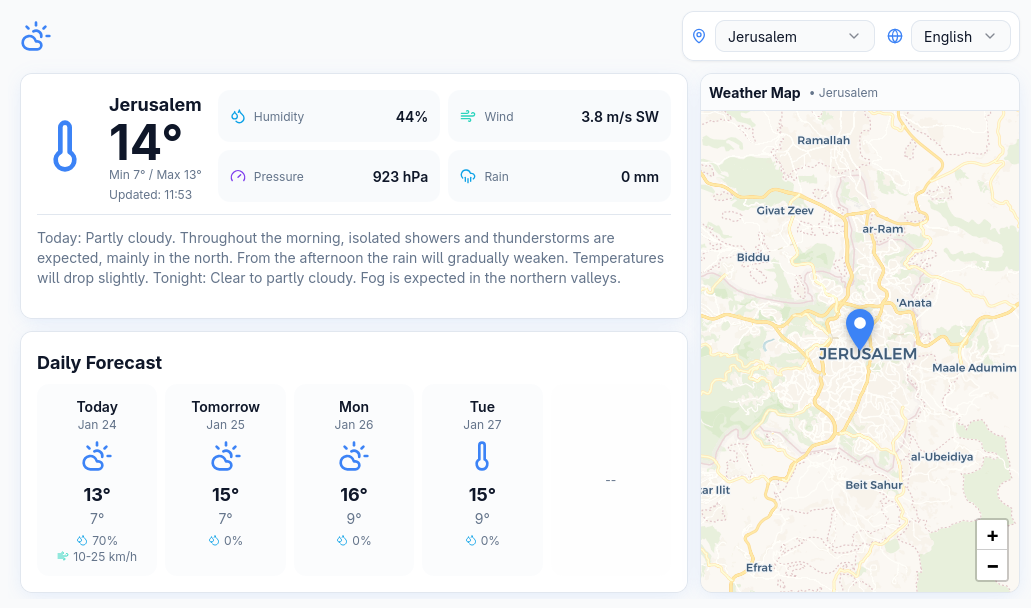This screenshot has height=608, width=1031.
Task: Click the Daily Forecast heading
Action: pos(99,363)
